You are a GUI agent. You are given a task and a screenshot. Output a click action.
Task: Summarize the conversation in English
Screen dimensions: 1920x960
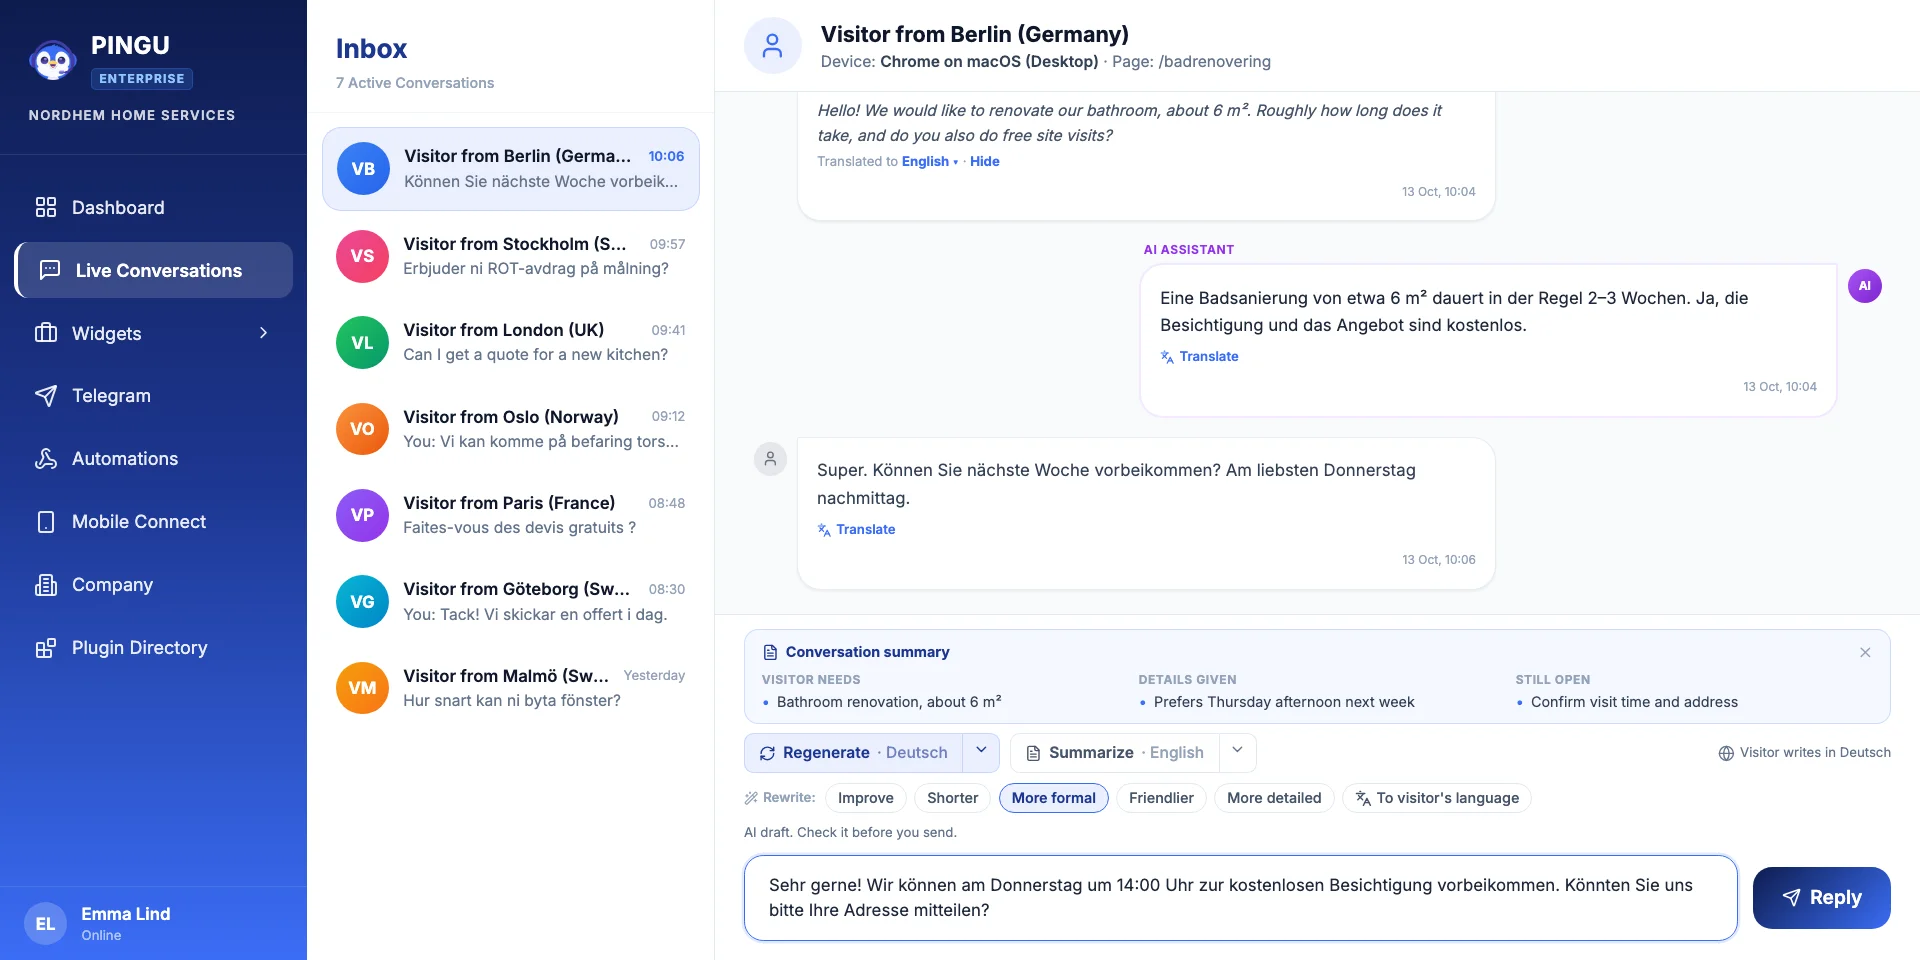1115,753
